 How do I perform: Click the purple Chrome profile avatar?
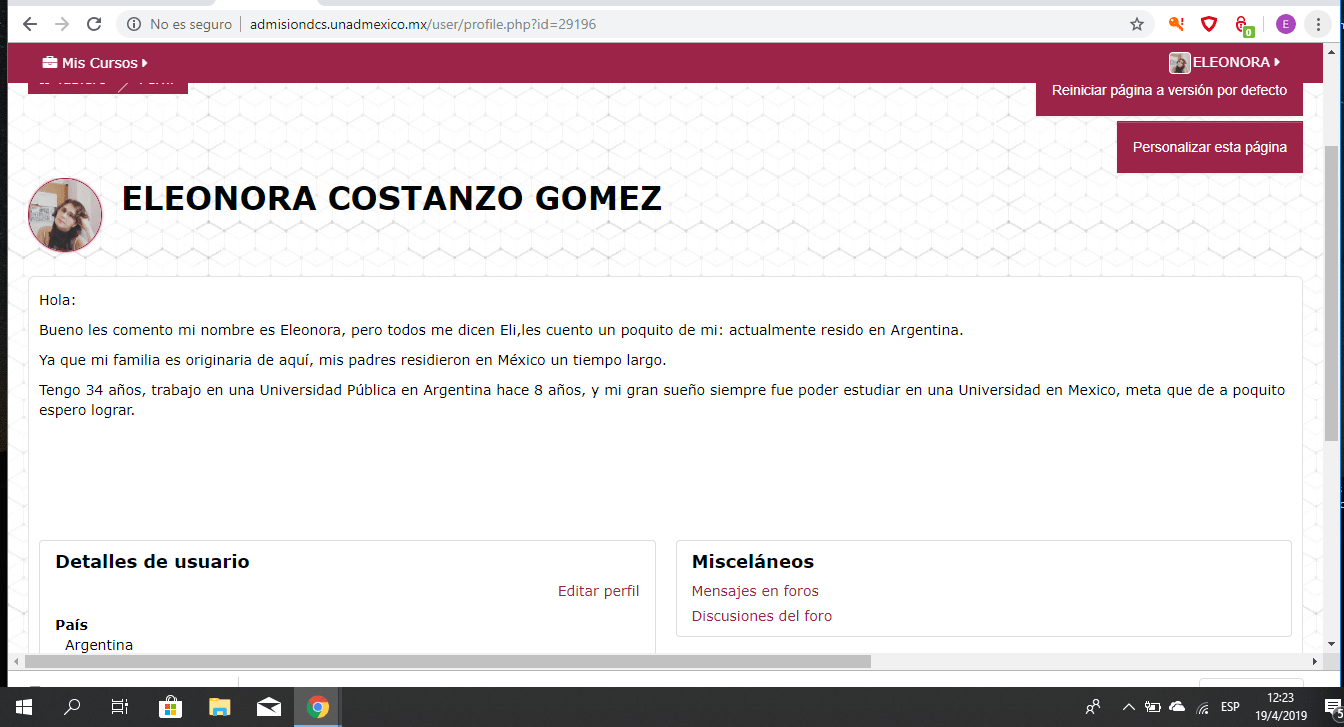[1285, 24]
